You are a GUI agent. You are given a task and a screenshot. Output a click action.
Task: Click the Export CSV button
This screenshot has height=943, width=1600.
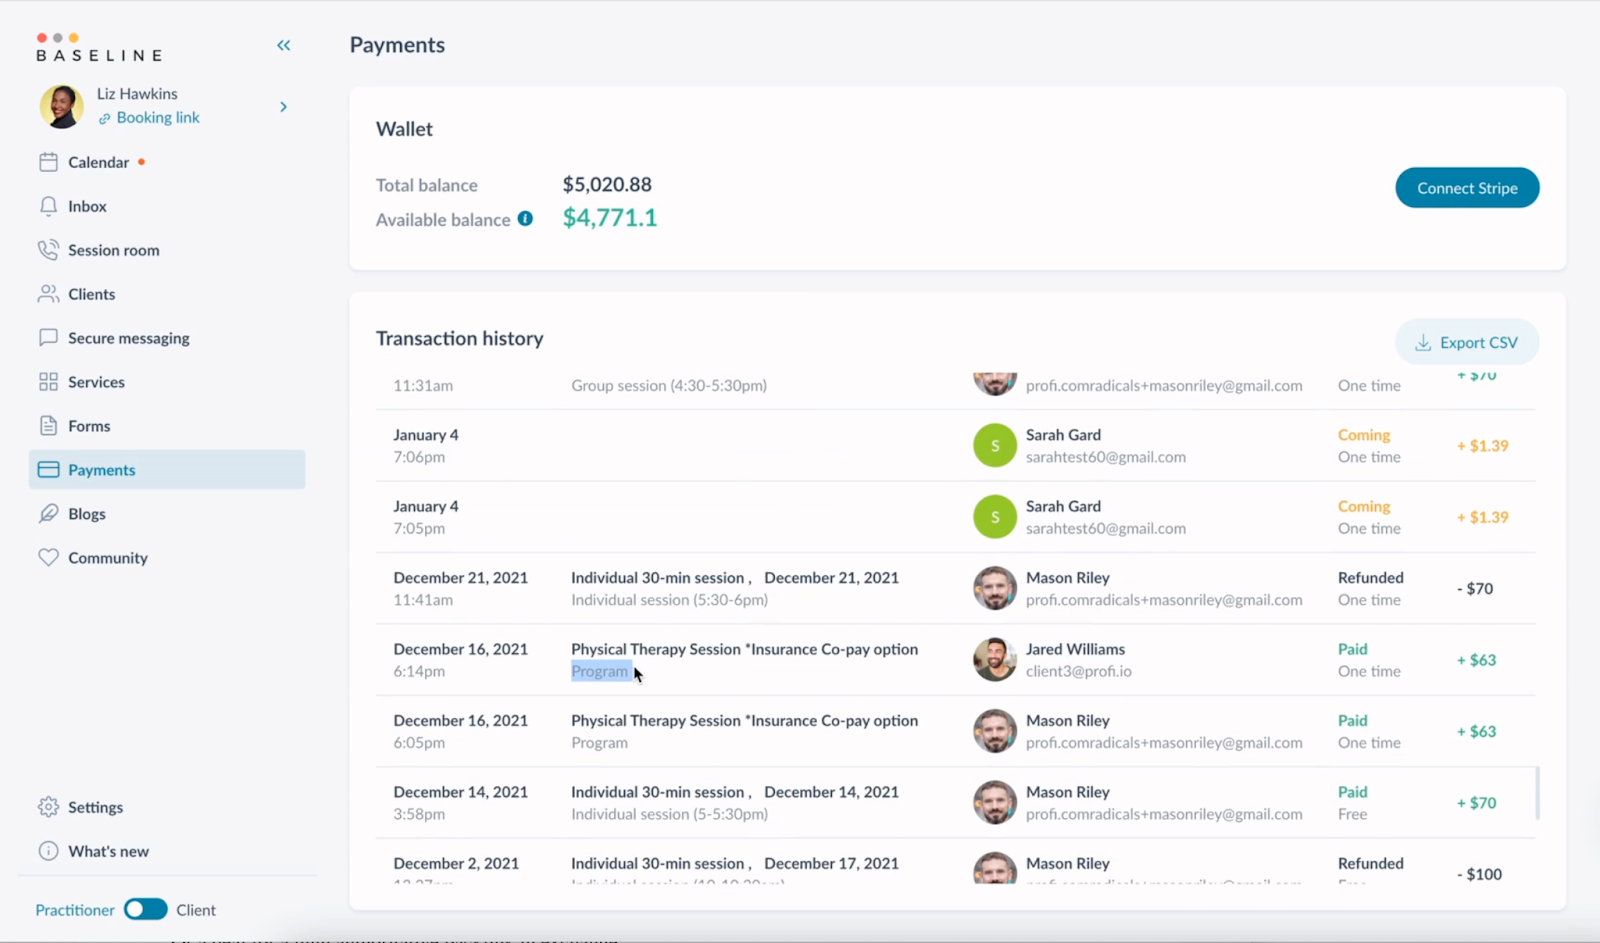tap(1466, 341)
